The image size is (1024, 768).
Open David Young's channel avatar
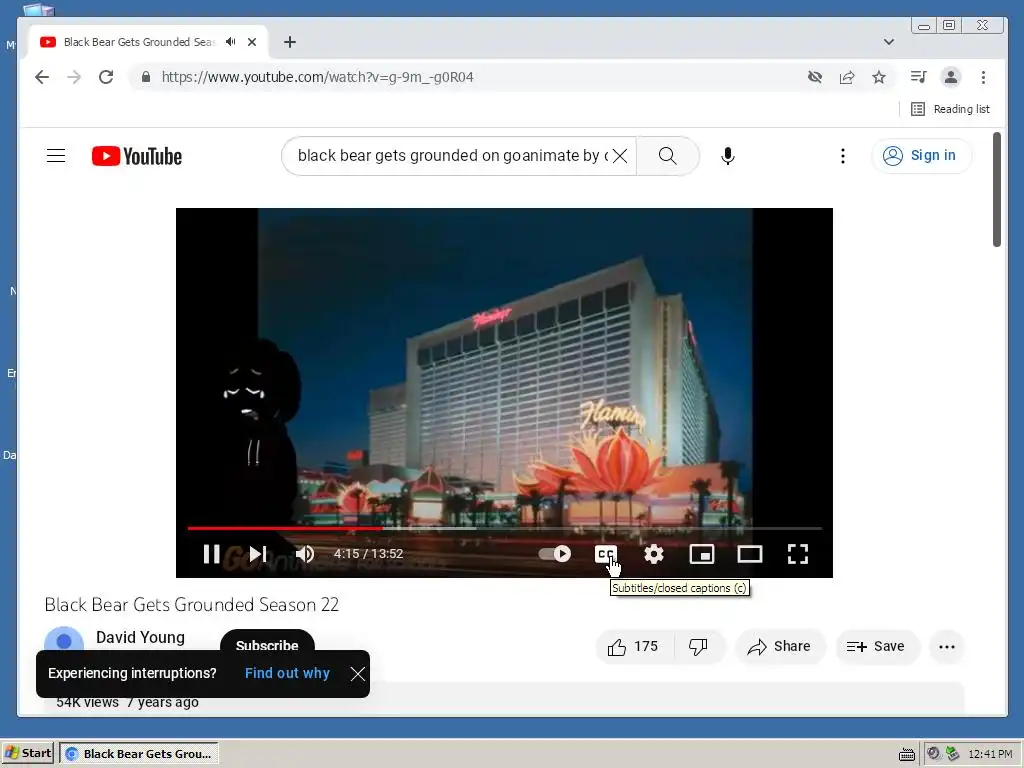[64, 640]
